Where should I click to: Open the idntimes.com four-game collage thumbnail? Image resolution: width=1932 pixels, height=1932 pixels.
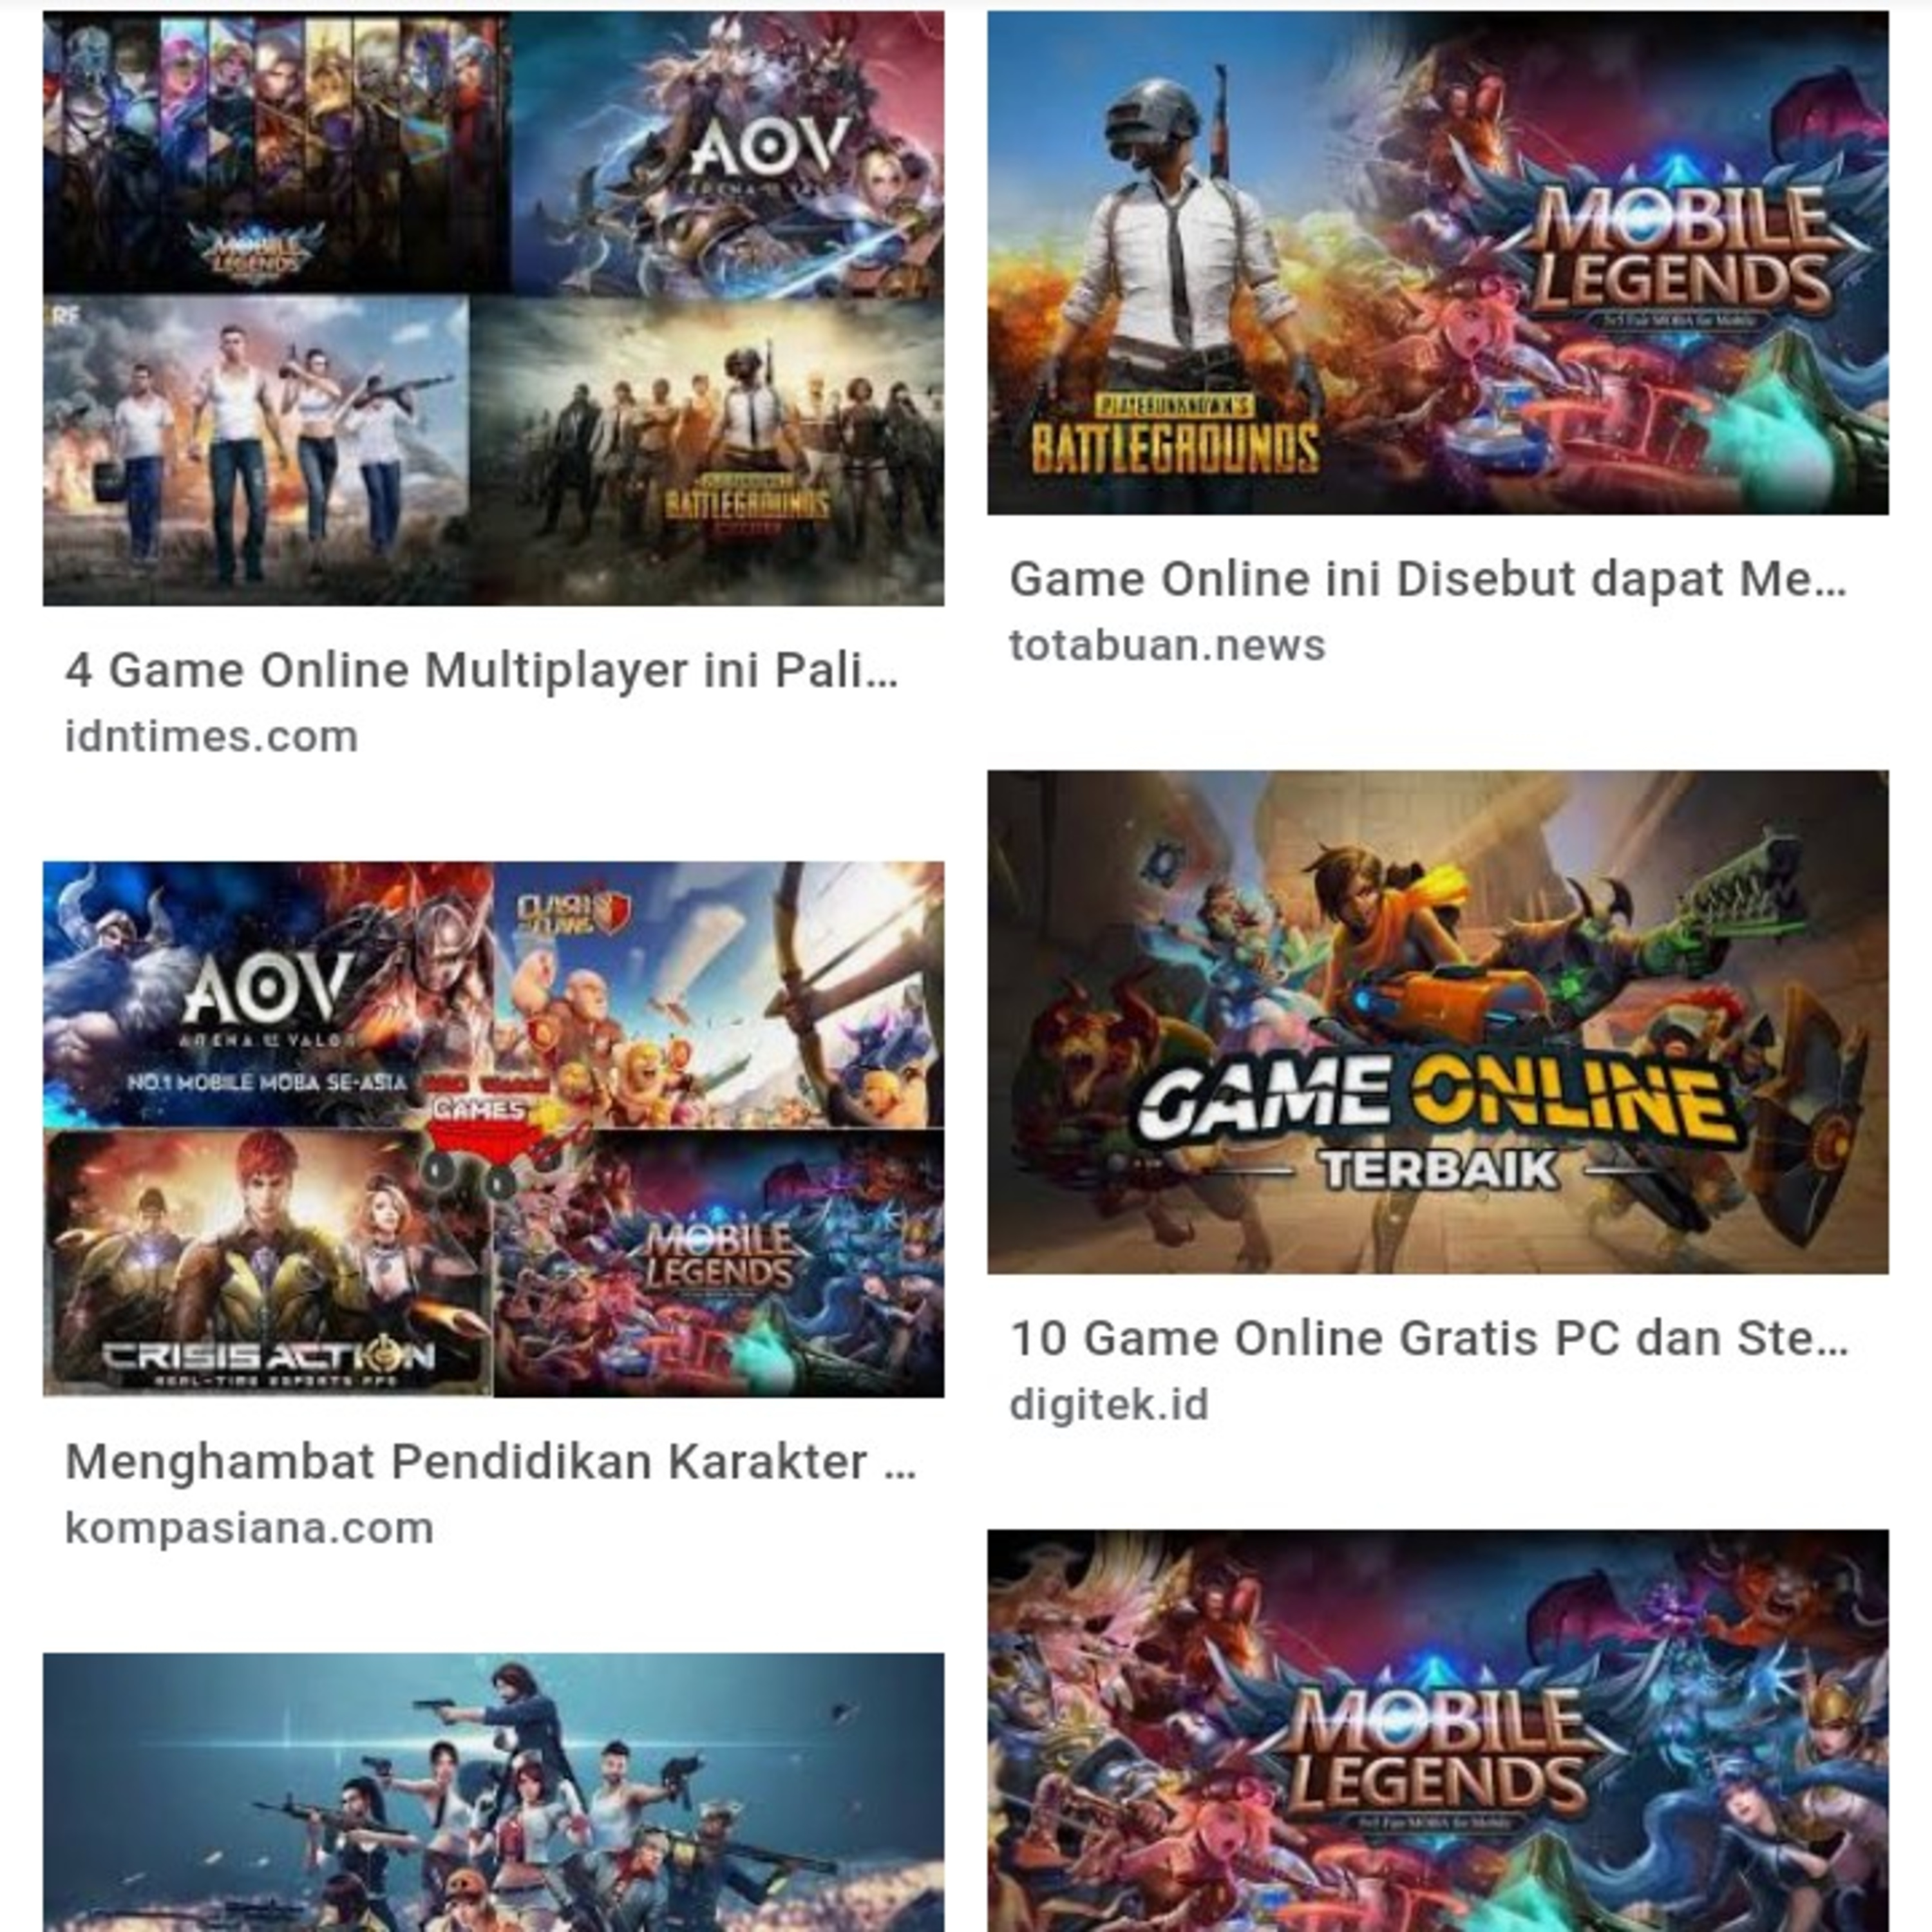click(493, 308)
